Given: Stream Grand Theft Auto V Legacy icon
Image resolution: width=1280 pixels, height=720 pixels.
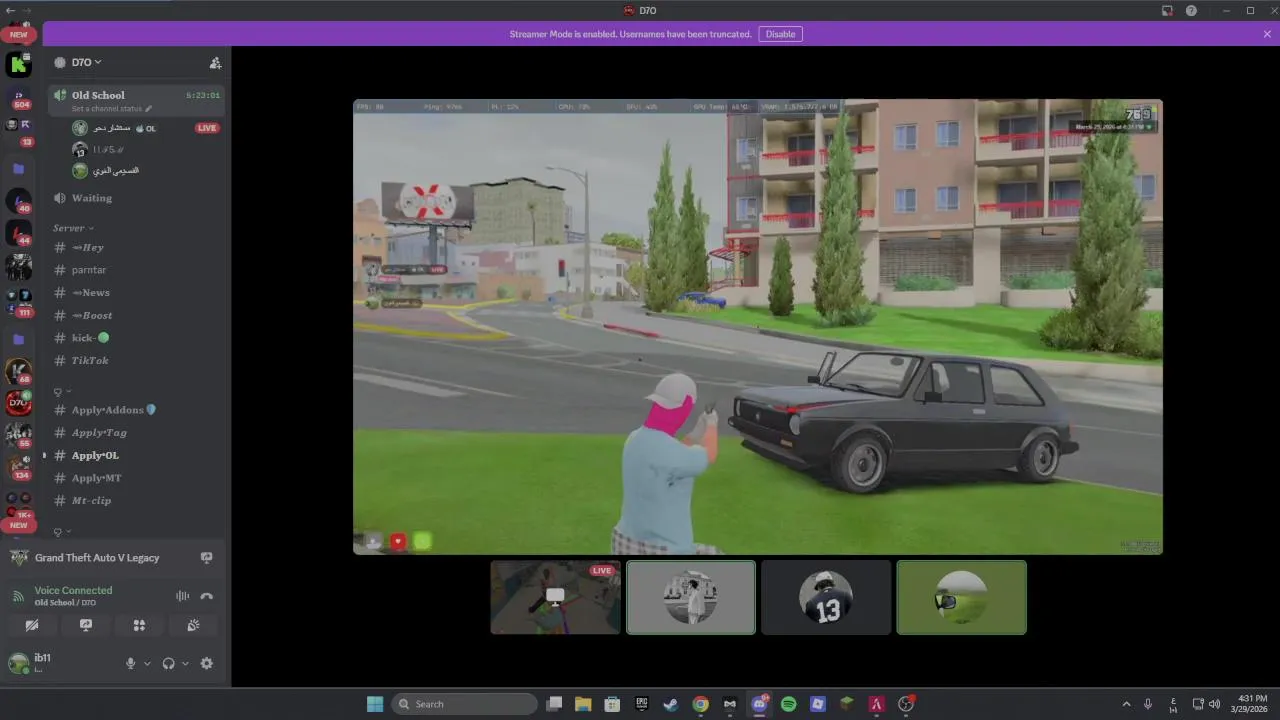Looking at the screenshot, I should (x=207, y=558).
